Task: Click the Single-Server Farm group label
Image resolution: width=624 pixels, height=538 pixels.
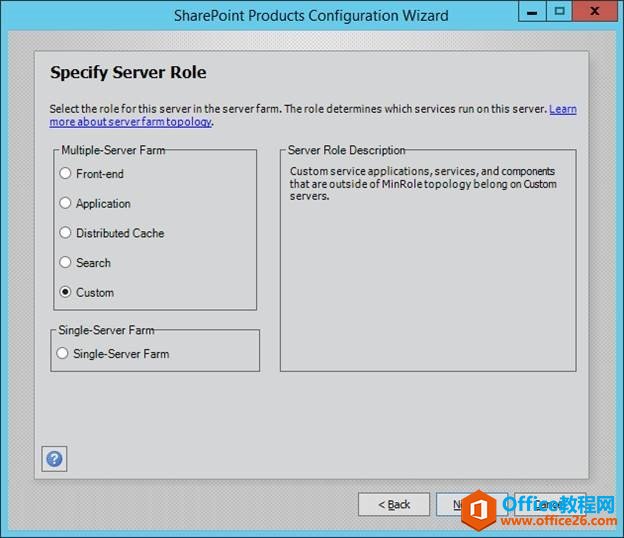Action: click(106, 330)
